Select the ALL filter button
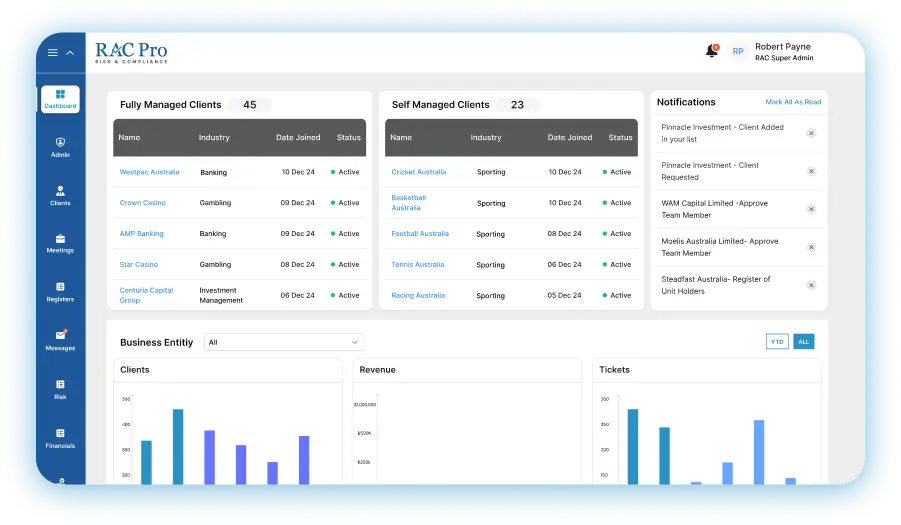 [803, 342]
